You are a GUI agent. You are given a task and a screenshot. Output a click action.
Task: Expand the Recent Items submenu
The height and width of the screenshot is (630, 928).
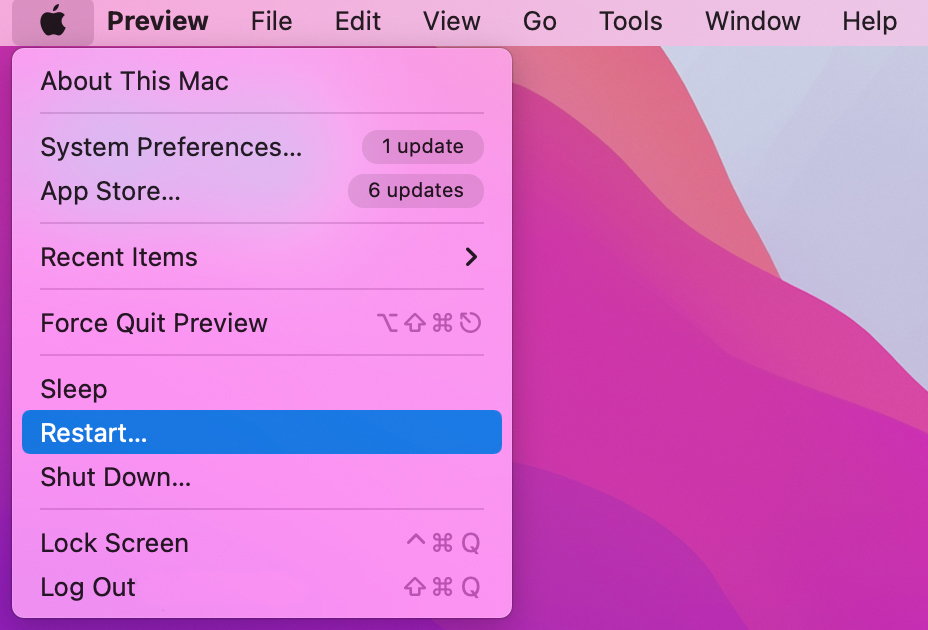point(119,257)
